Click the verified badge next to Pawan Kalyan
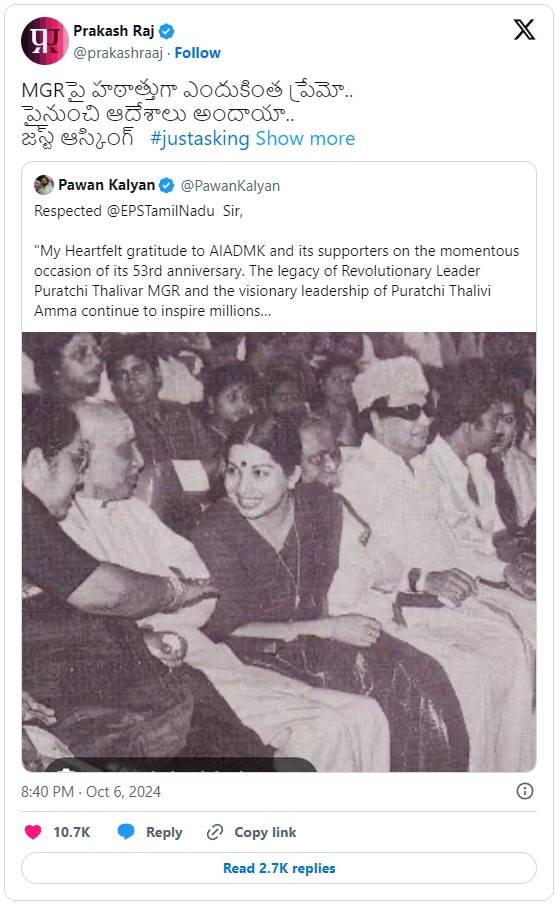This screenshot has width=556, height=904. (x=167, y=185)
